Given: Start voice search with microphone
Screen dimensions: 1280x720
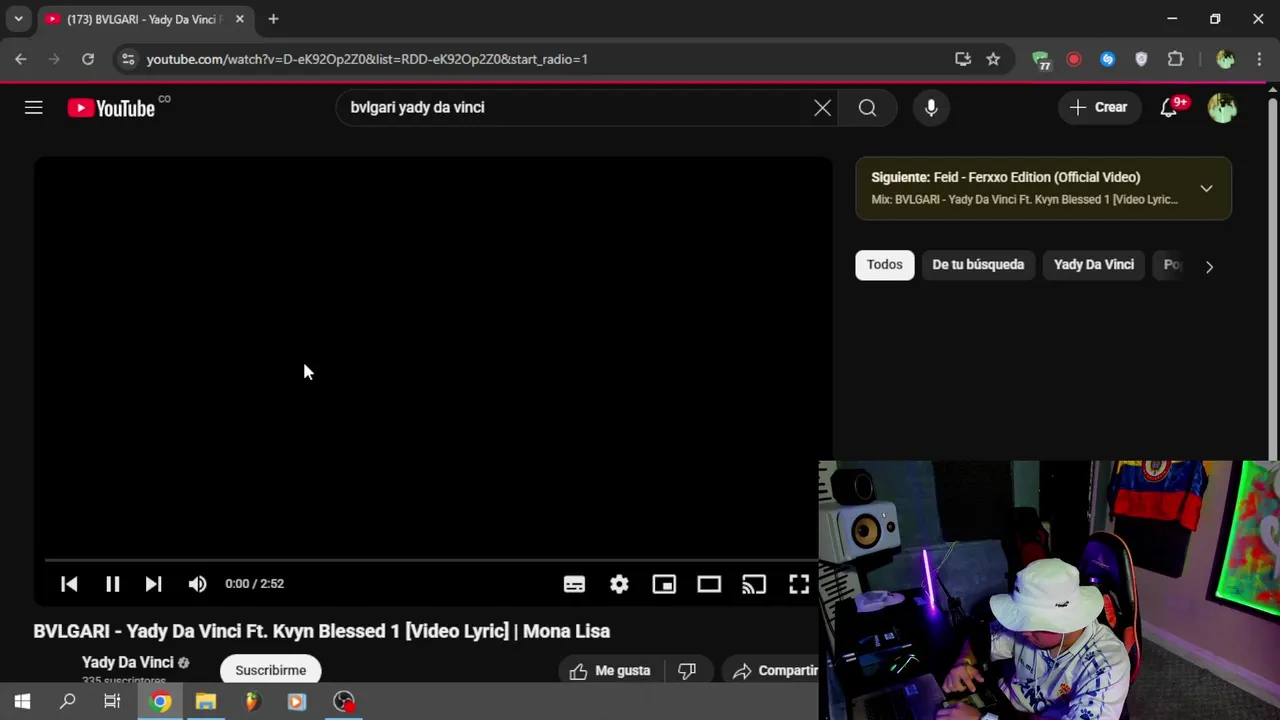Looking at the screenshot, I should click(x=931, y=108).
